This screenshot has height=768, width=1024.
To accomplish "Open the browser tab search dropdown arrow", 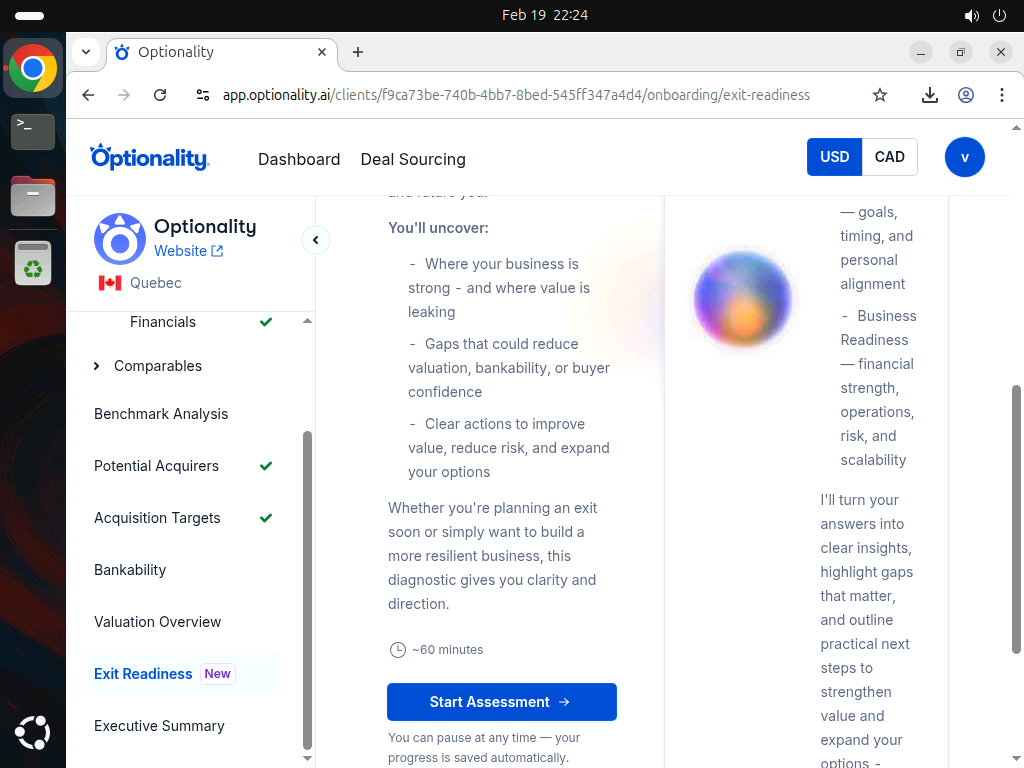I will click(x=86, y=52).
